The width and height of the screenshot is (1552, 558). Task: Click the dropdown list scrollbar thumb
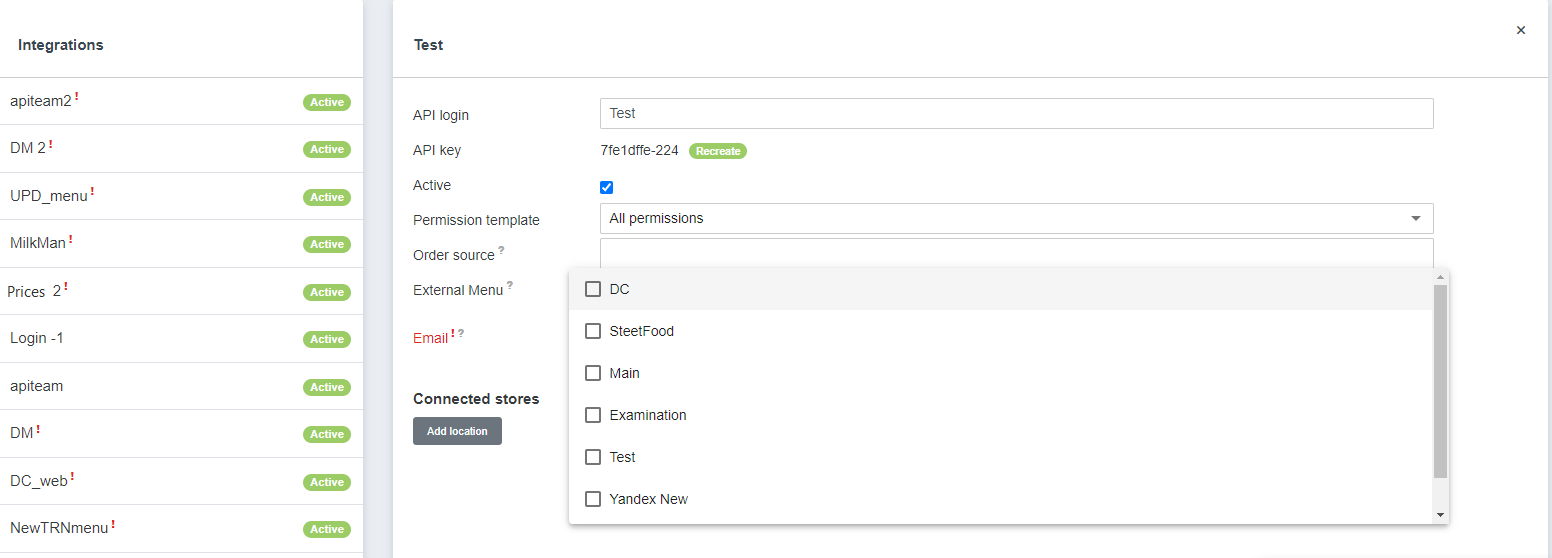pos(1440,380)
